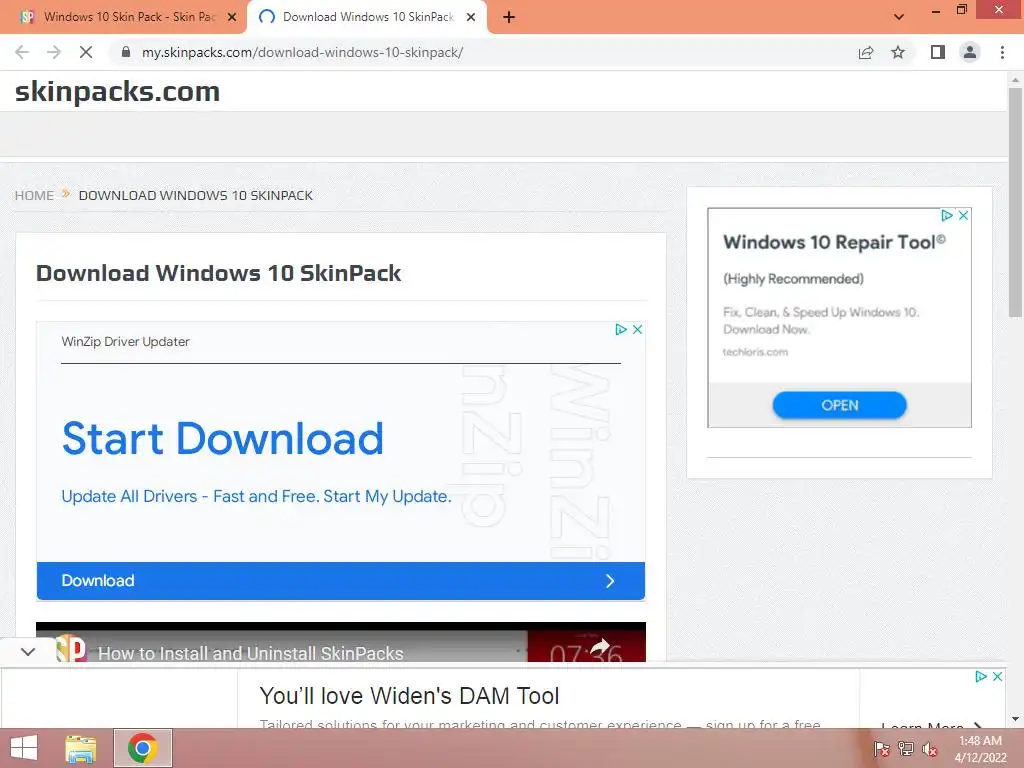Click OPEN in the Windows 10 Repair Tool ad

pyautogui.click(x=839, y=405)
